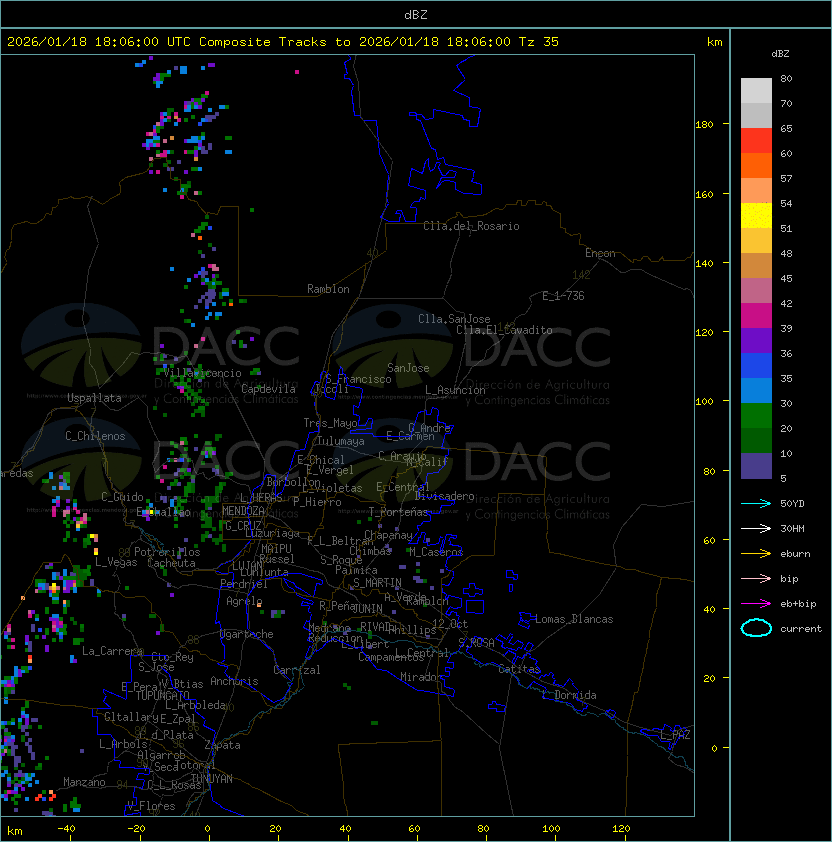Click the Clla.El_Cavadito place label
This screenshot has height=842, width=832.
pos(504,330)
